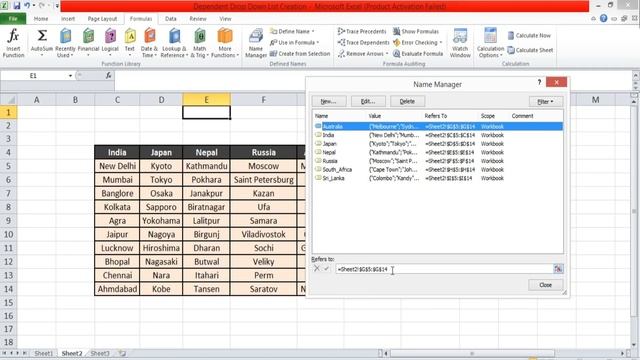Image resolution: width=640 pixels, height=360 pixels.
Task: Open the Name Manager help question mark
Action: 539,82
